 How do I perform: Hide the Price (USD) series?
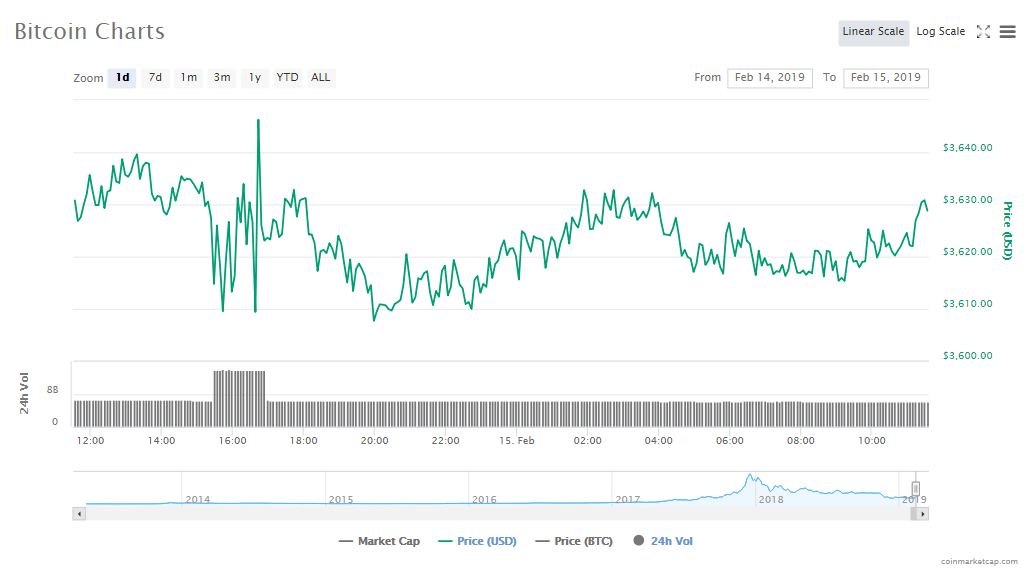(x=477, y=541)
